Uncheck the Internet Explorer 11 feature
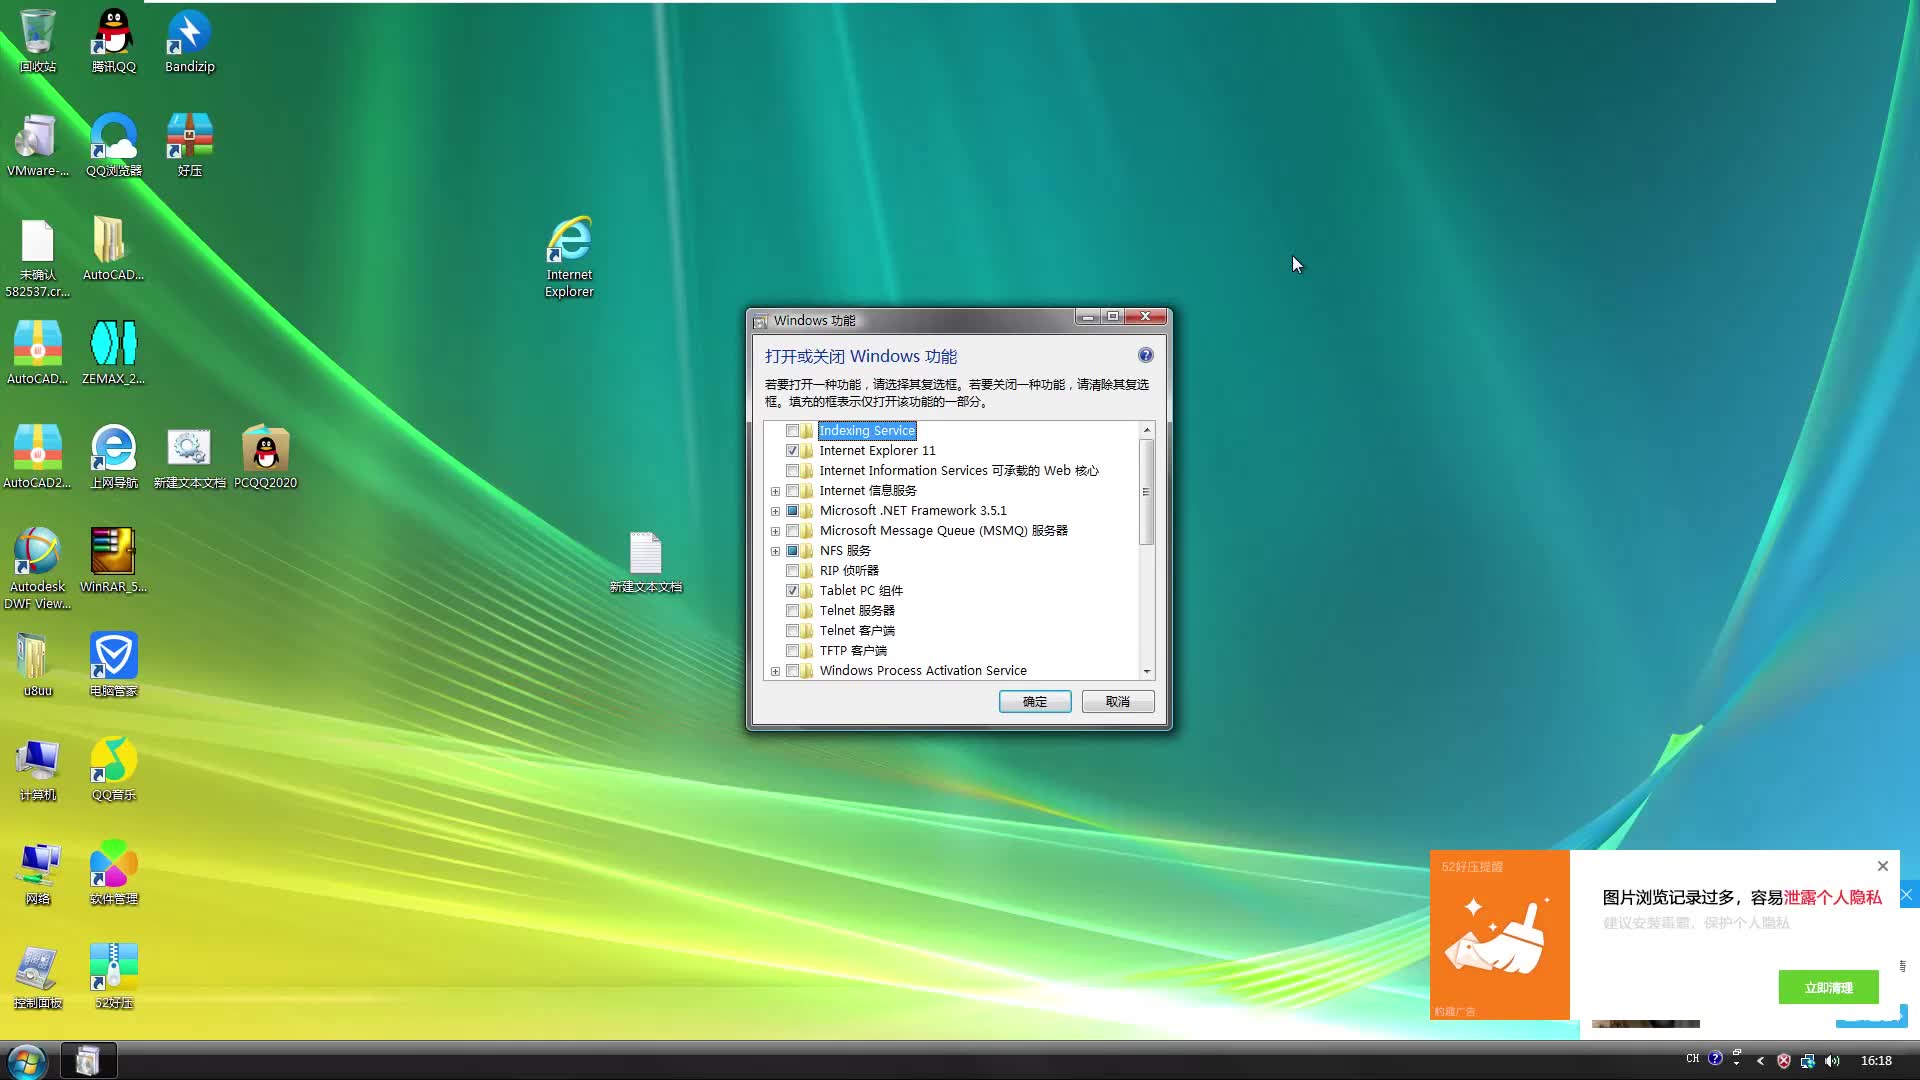This screenshot has width=1920, height=1080. 794,450
